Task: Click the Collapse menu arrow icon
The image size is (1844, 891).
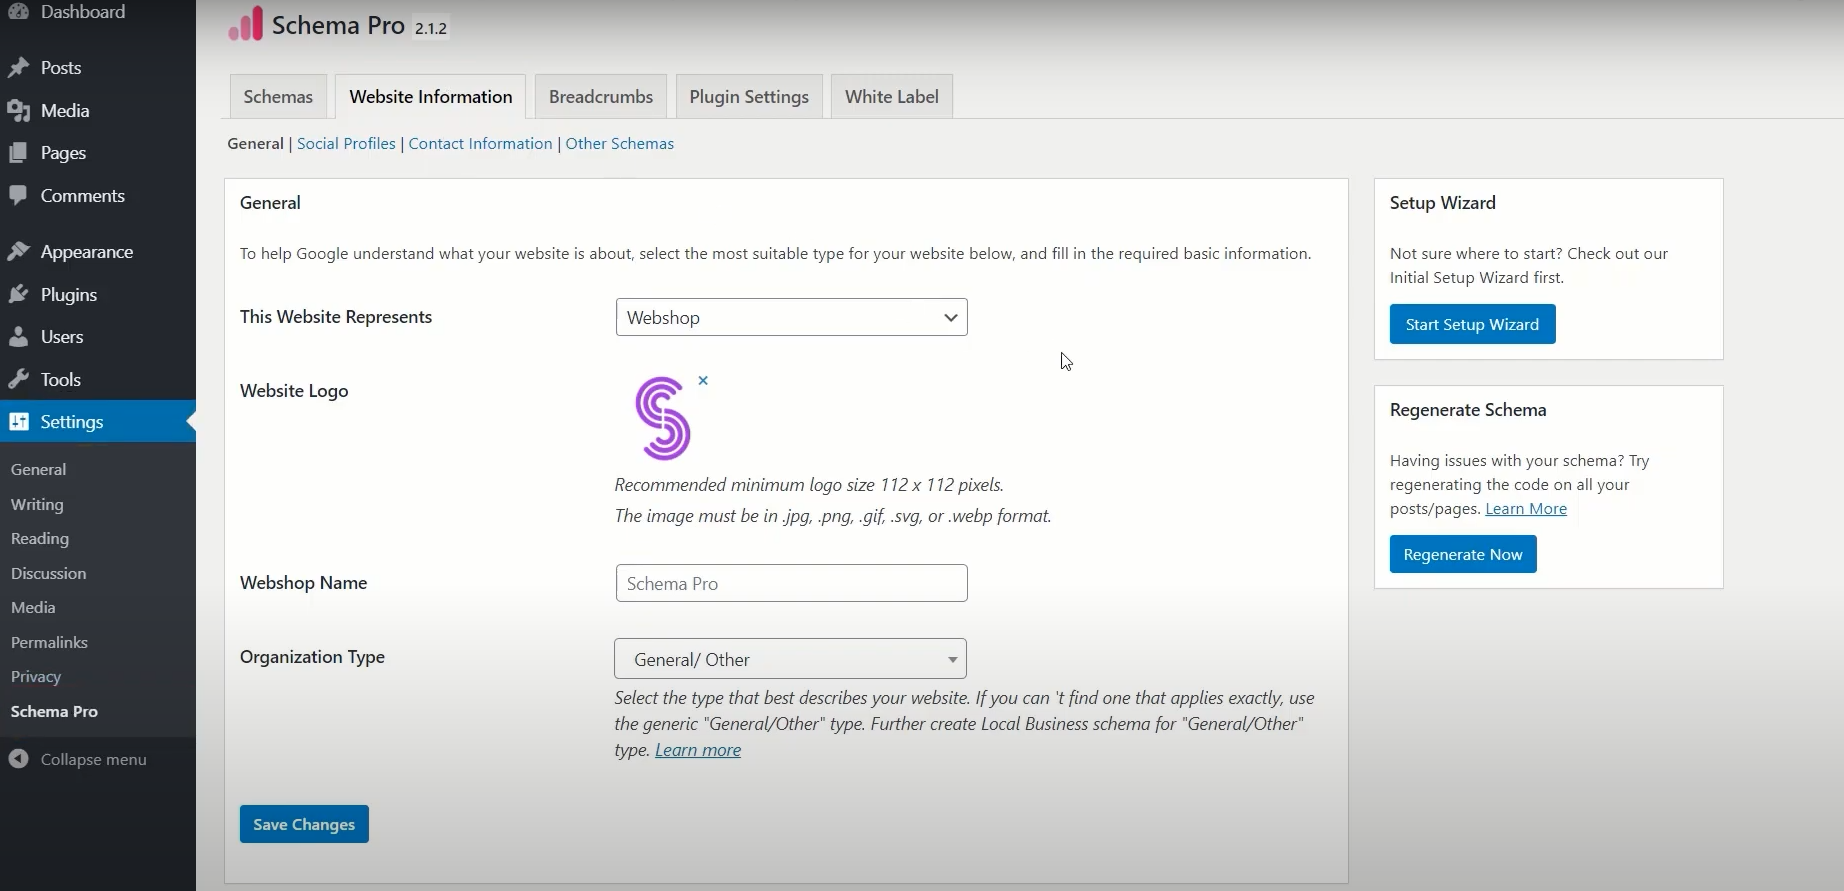Action: click(x=18, y=759)
